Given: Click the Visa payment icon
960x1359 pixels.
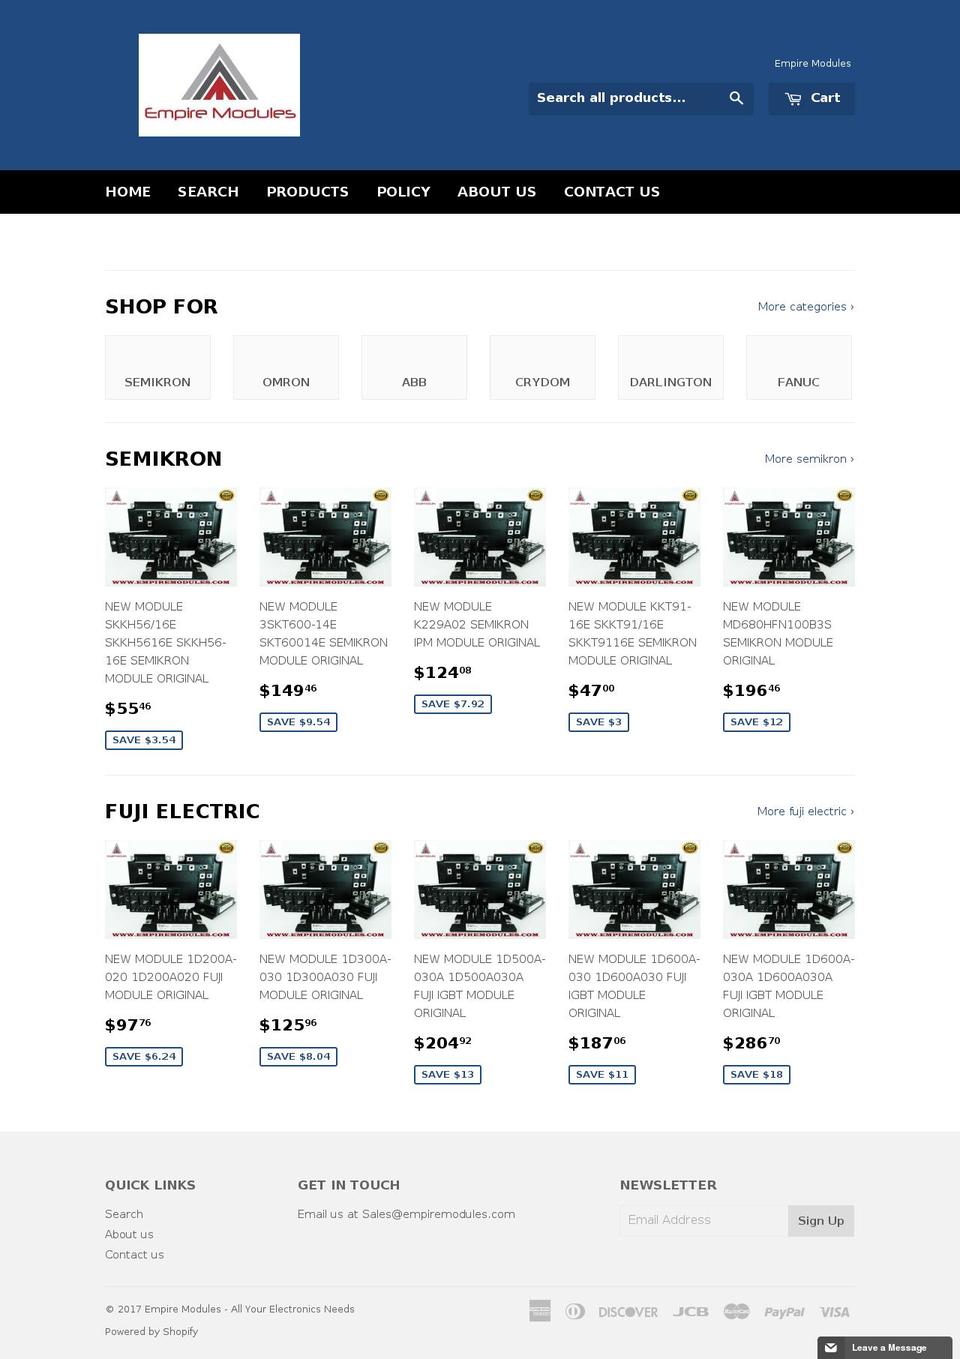Looking at the screenshot, I should pyautogui.click(x=835, y=1311).
